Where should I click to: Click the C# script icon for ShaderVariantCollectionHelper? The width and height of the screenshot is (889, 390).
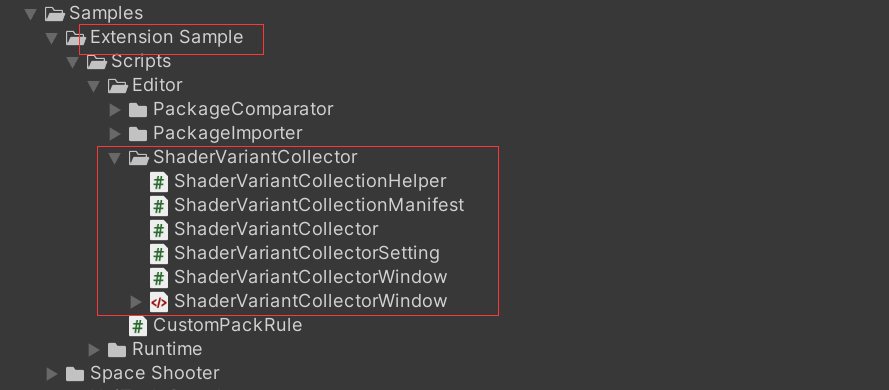[159, 182]
